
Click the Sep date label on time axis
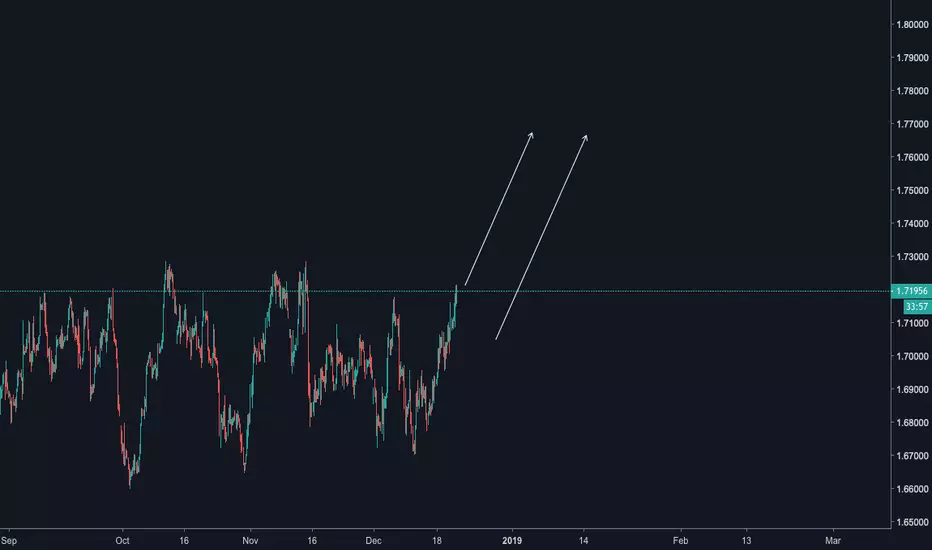(x=9, y=540)
